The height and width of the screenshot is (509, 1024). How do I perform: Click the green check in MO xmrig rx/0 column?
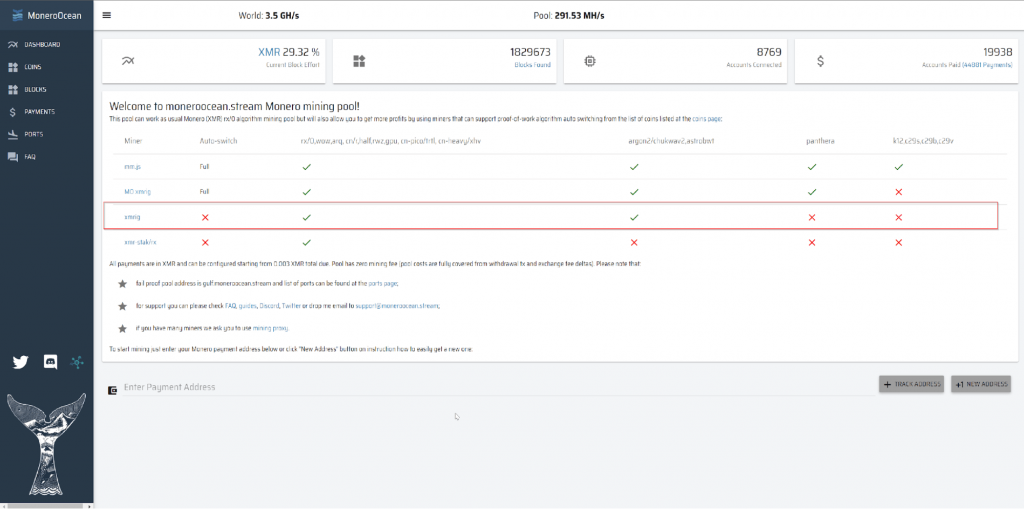[x=306, y=191]
